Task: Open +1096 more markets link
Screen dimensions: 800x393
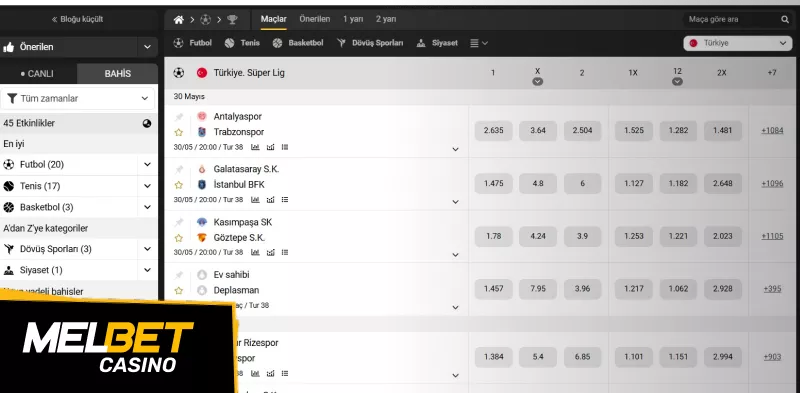Action: coord(772,183)
